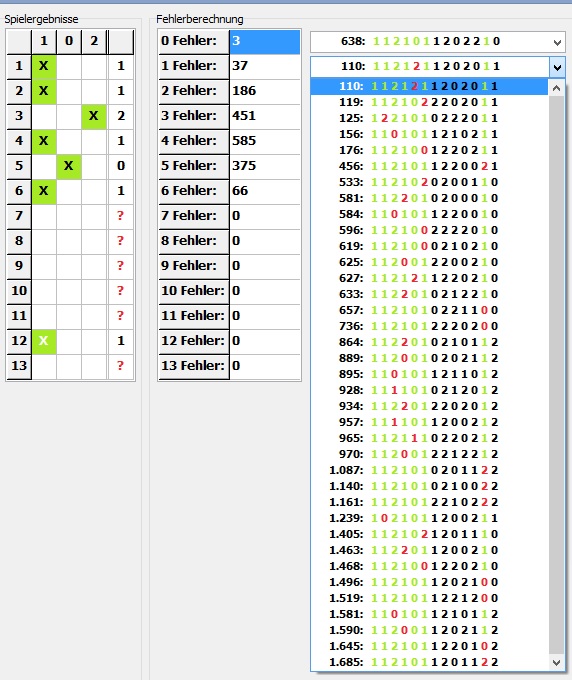
Task: Select the '0 Fehler' value field
Action: [265, 41]
